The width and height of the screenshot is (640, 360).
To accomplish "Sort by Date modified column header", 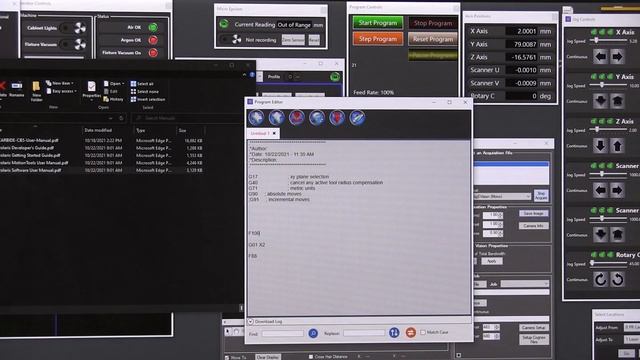I will 98,130.
